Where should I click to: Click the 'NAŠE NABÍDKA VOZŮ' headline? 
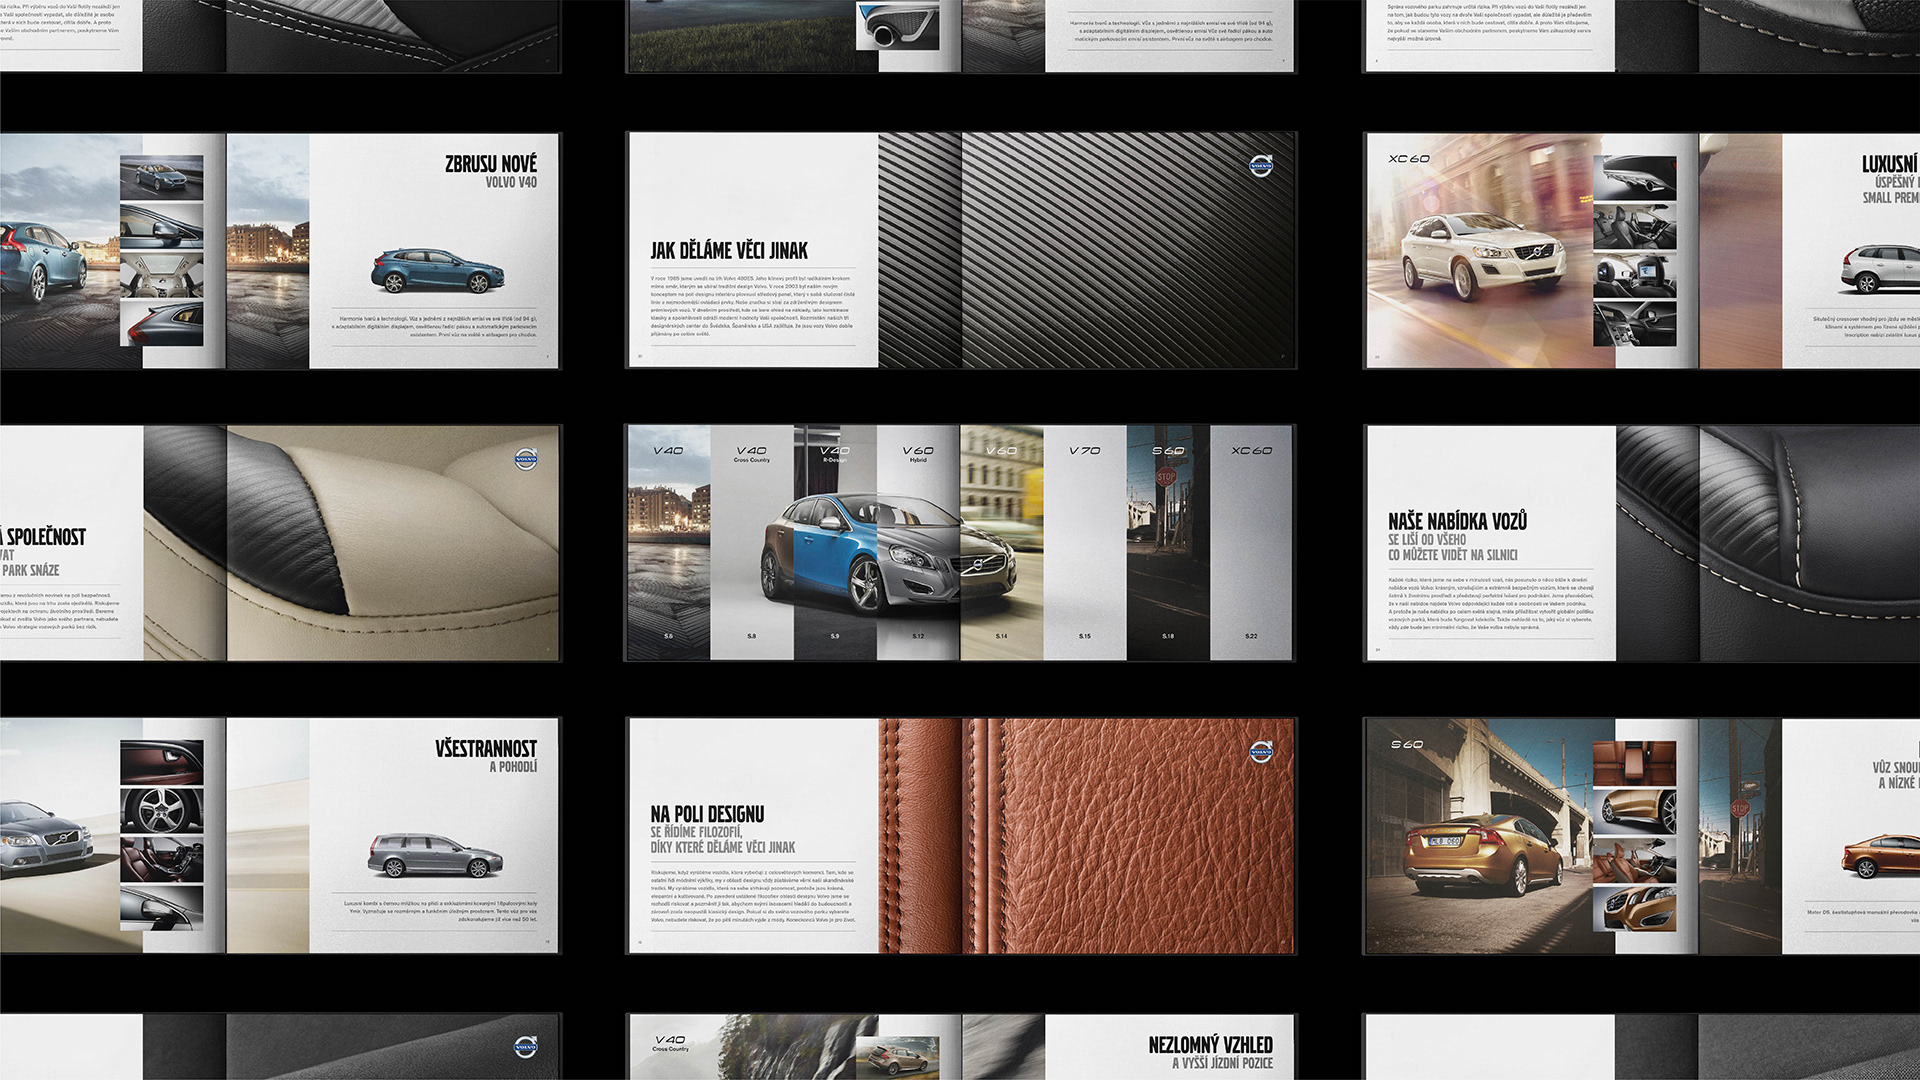1457,521
